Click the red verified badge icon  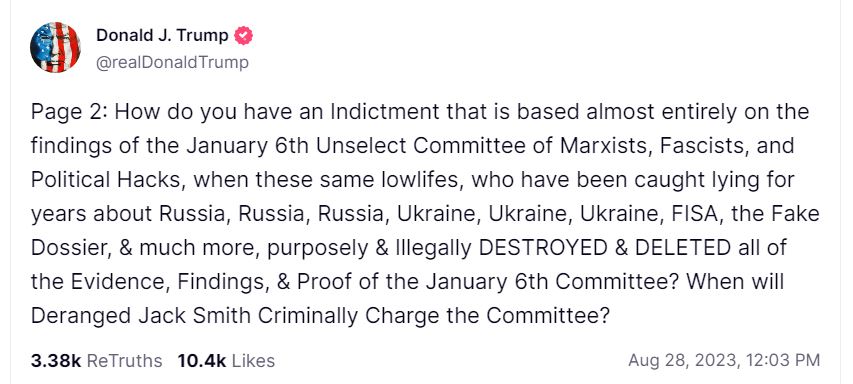point(243,36)
